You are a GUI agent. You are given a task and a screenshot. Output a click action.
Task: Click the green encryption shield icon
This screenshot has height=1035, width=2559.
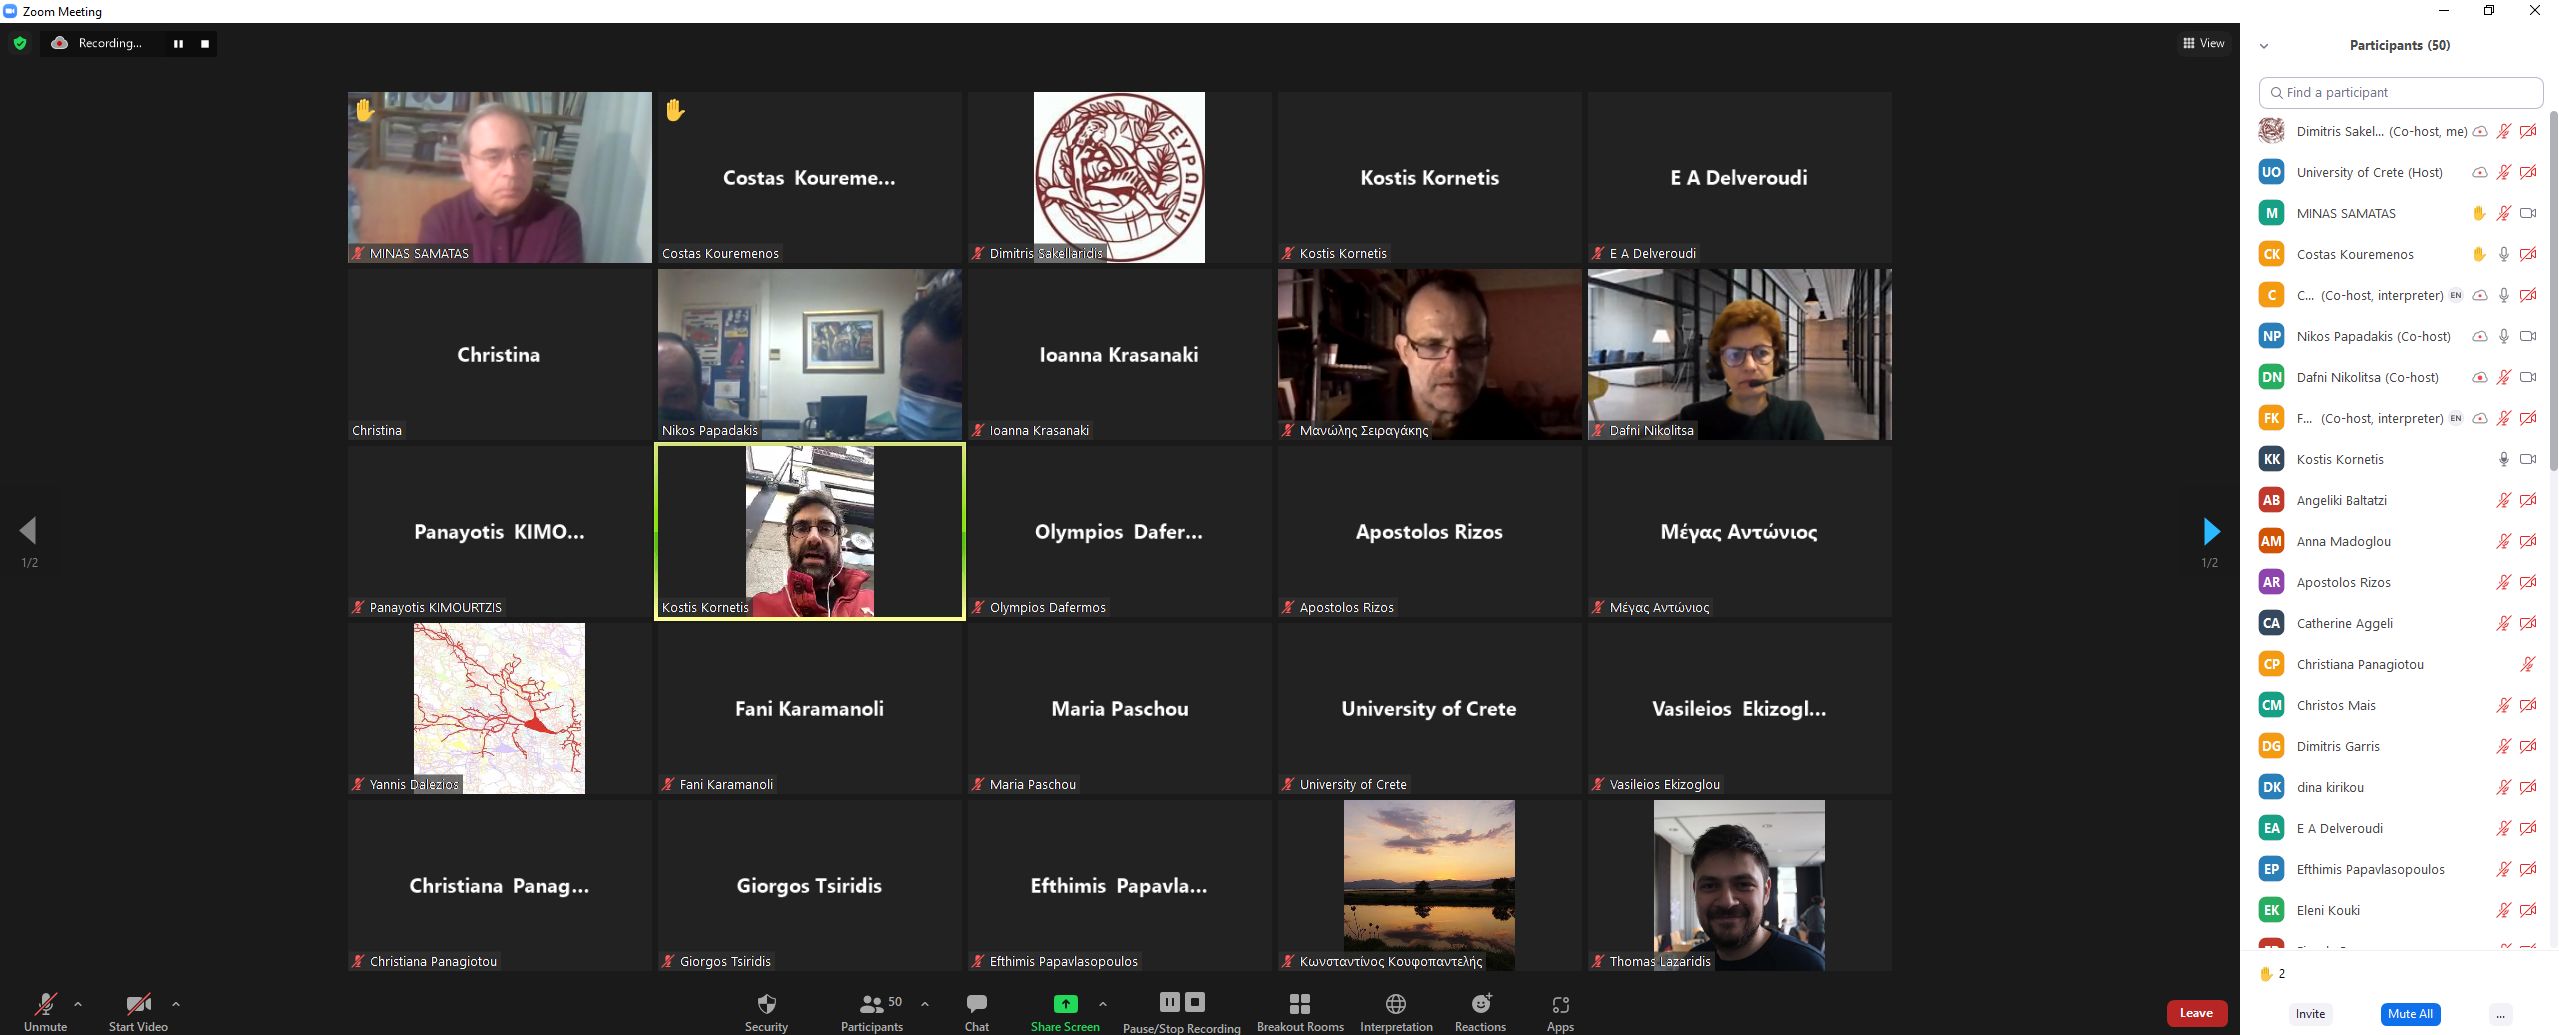coord(20,43)
